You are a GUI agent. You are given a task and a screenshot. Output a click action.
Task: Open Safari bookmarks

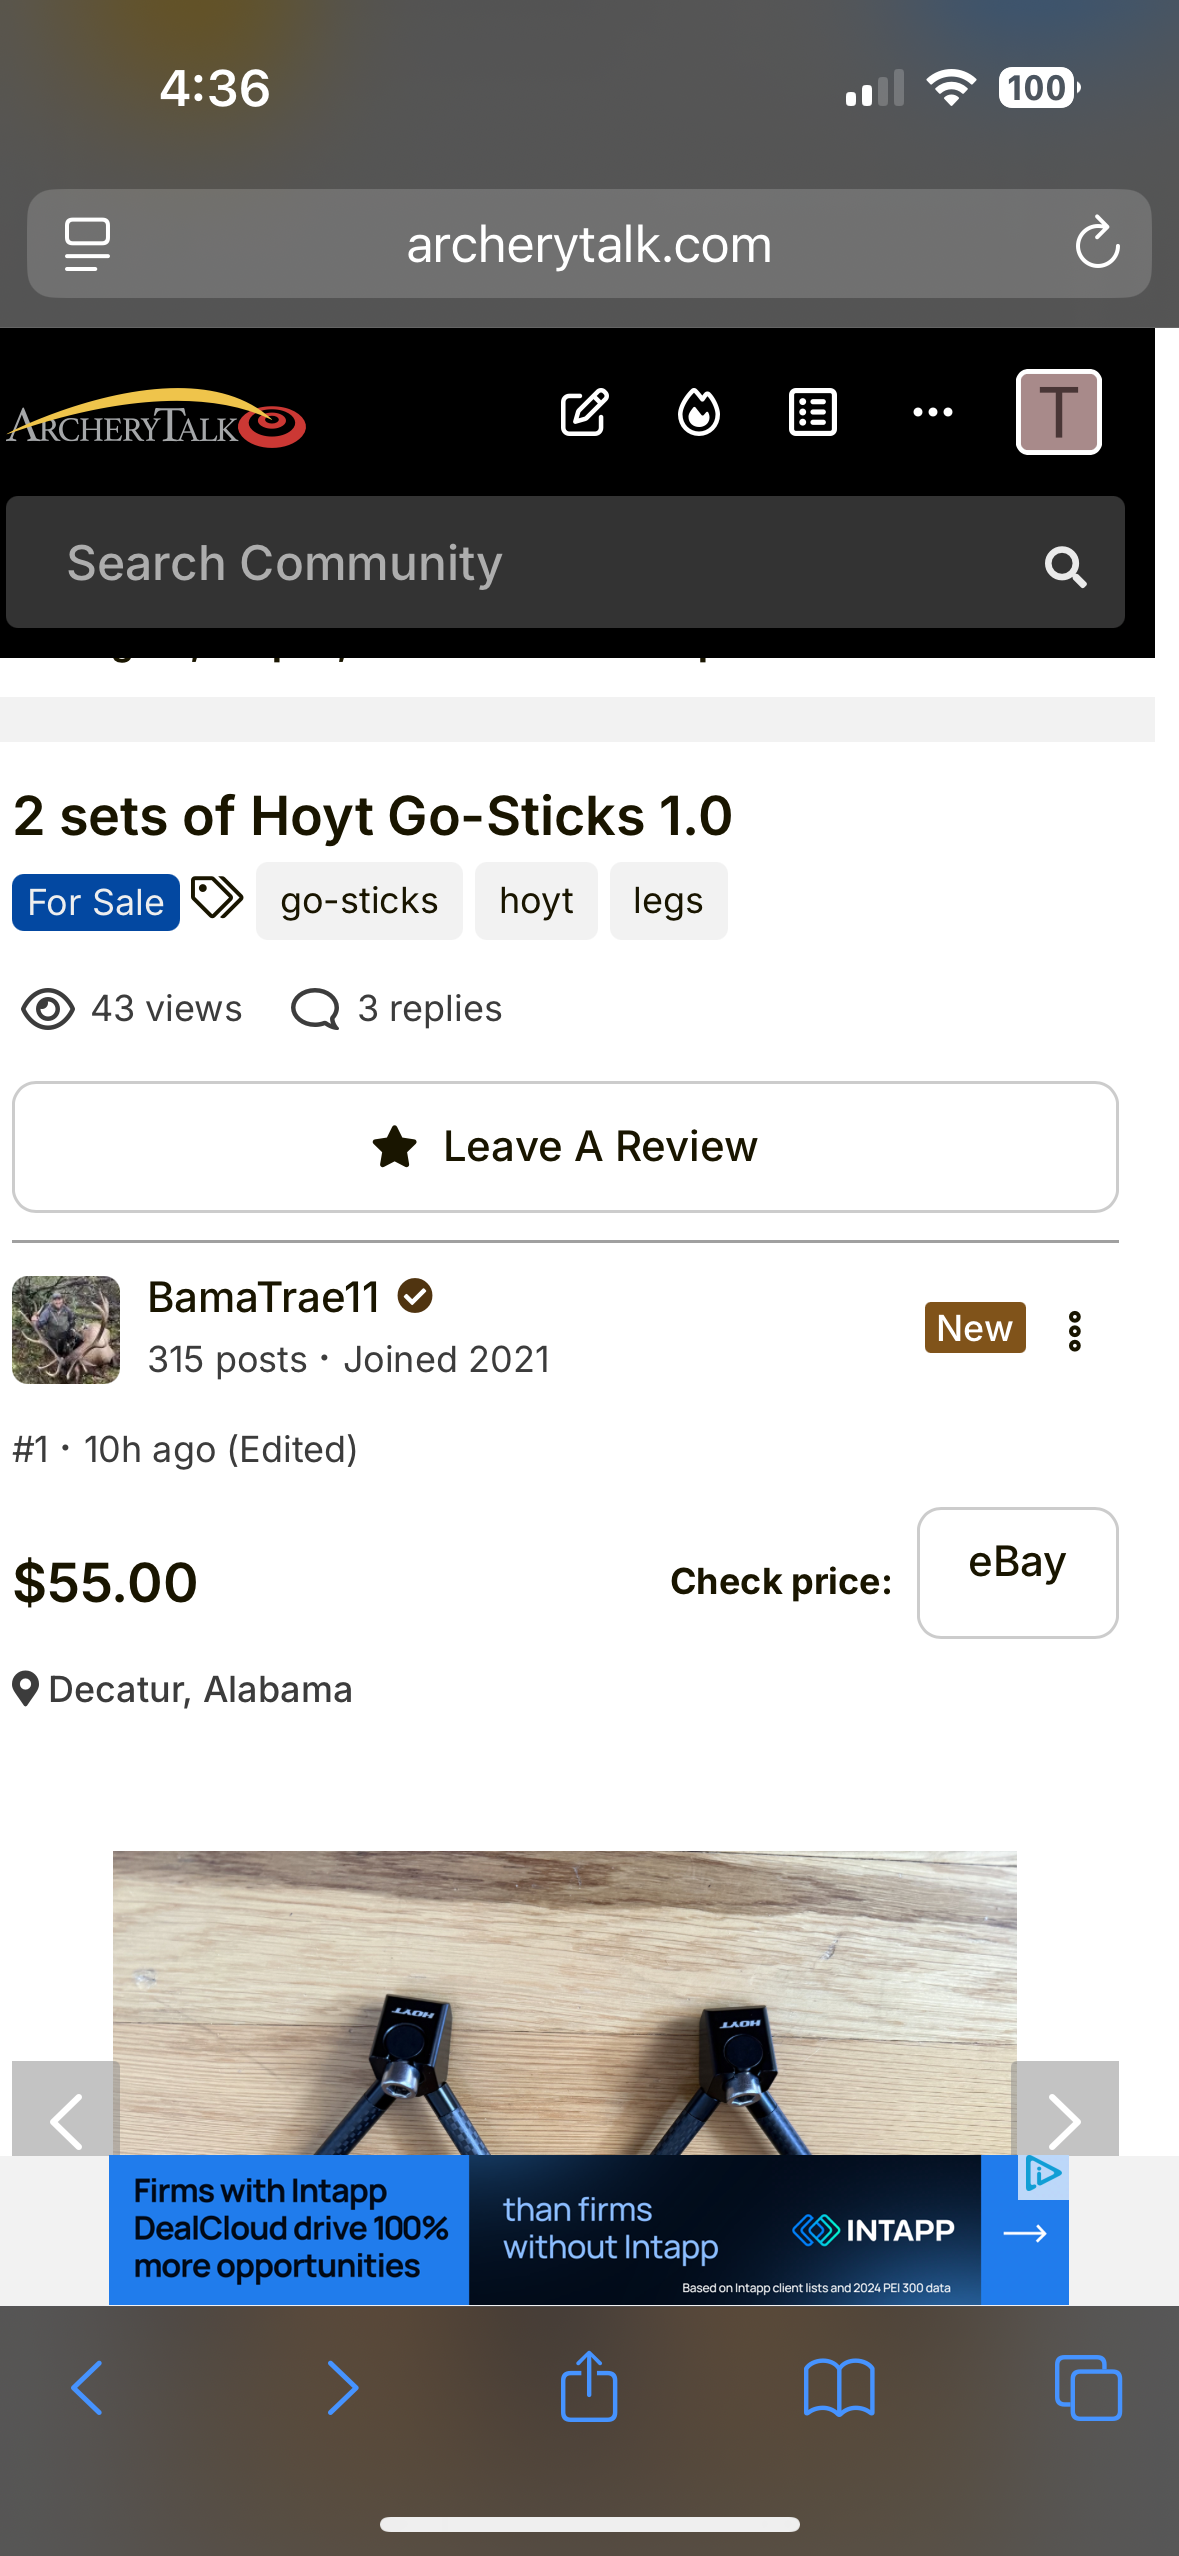[x=839, y=2387]
